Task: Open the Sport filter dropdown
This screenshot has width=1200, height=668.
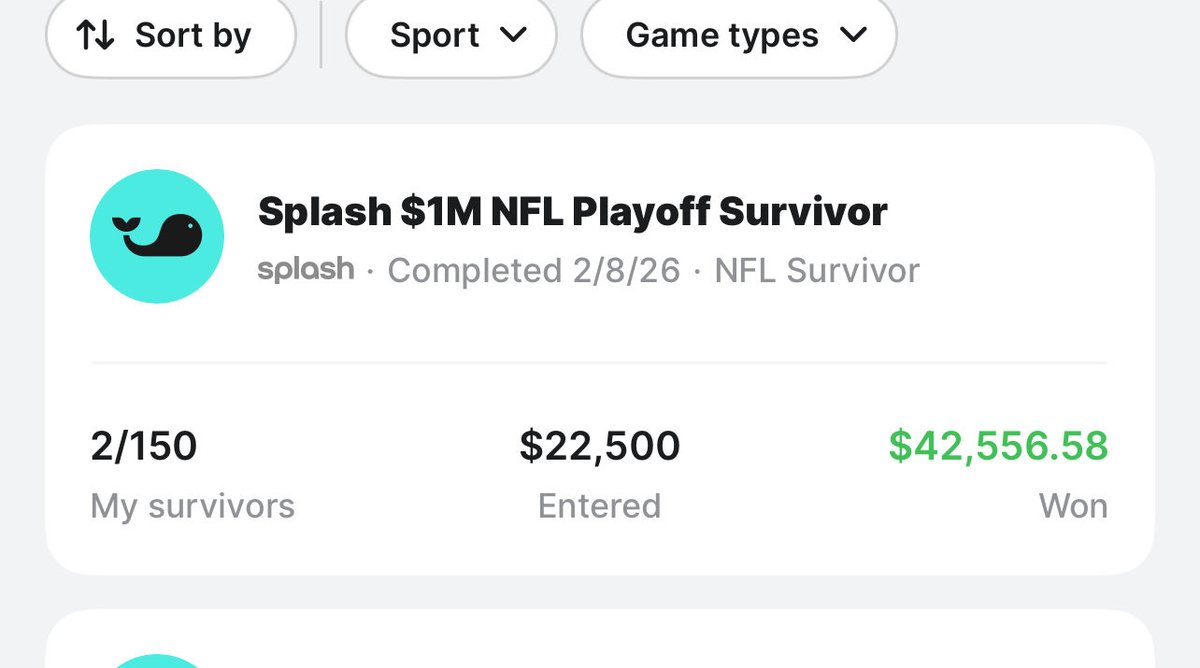Action: click(x=450, y=36)
